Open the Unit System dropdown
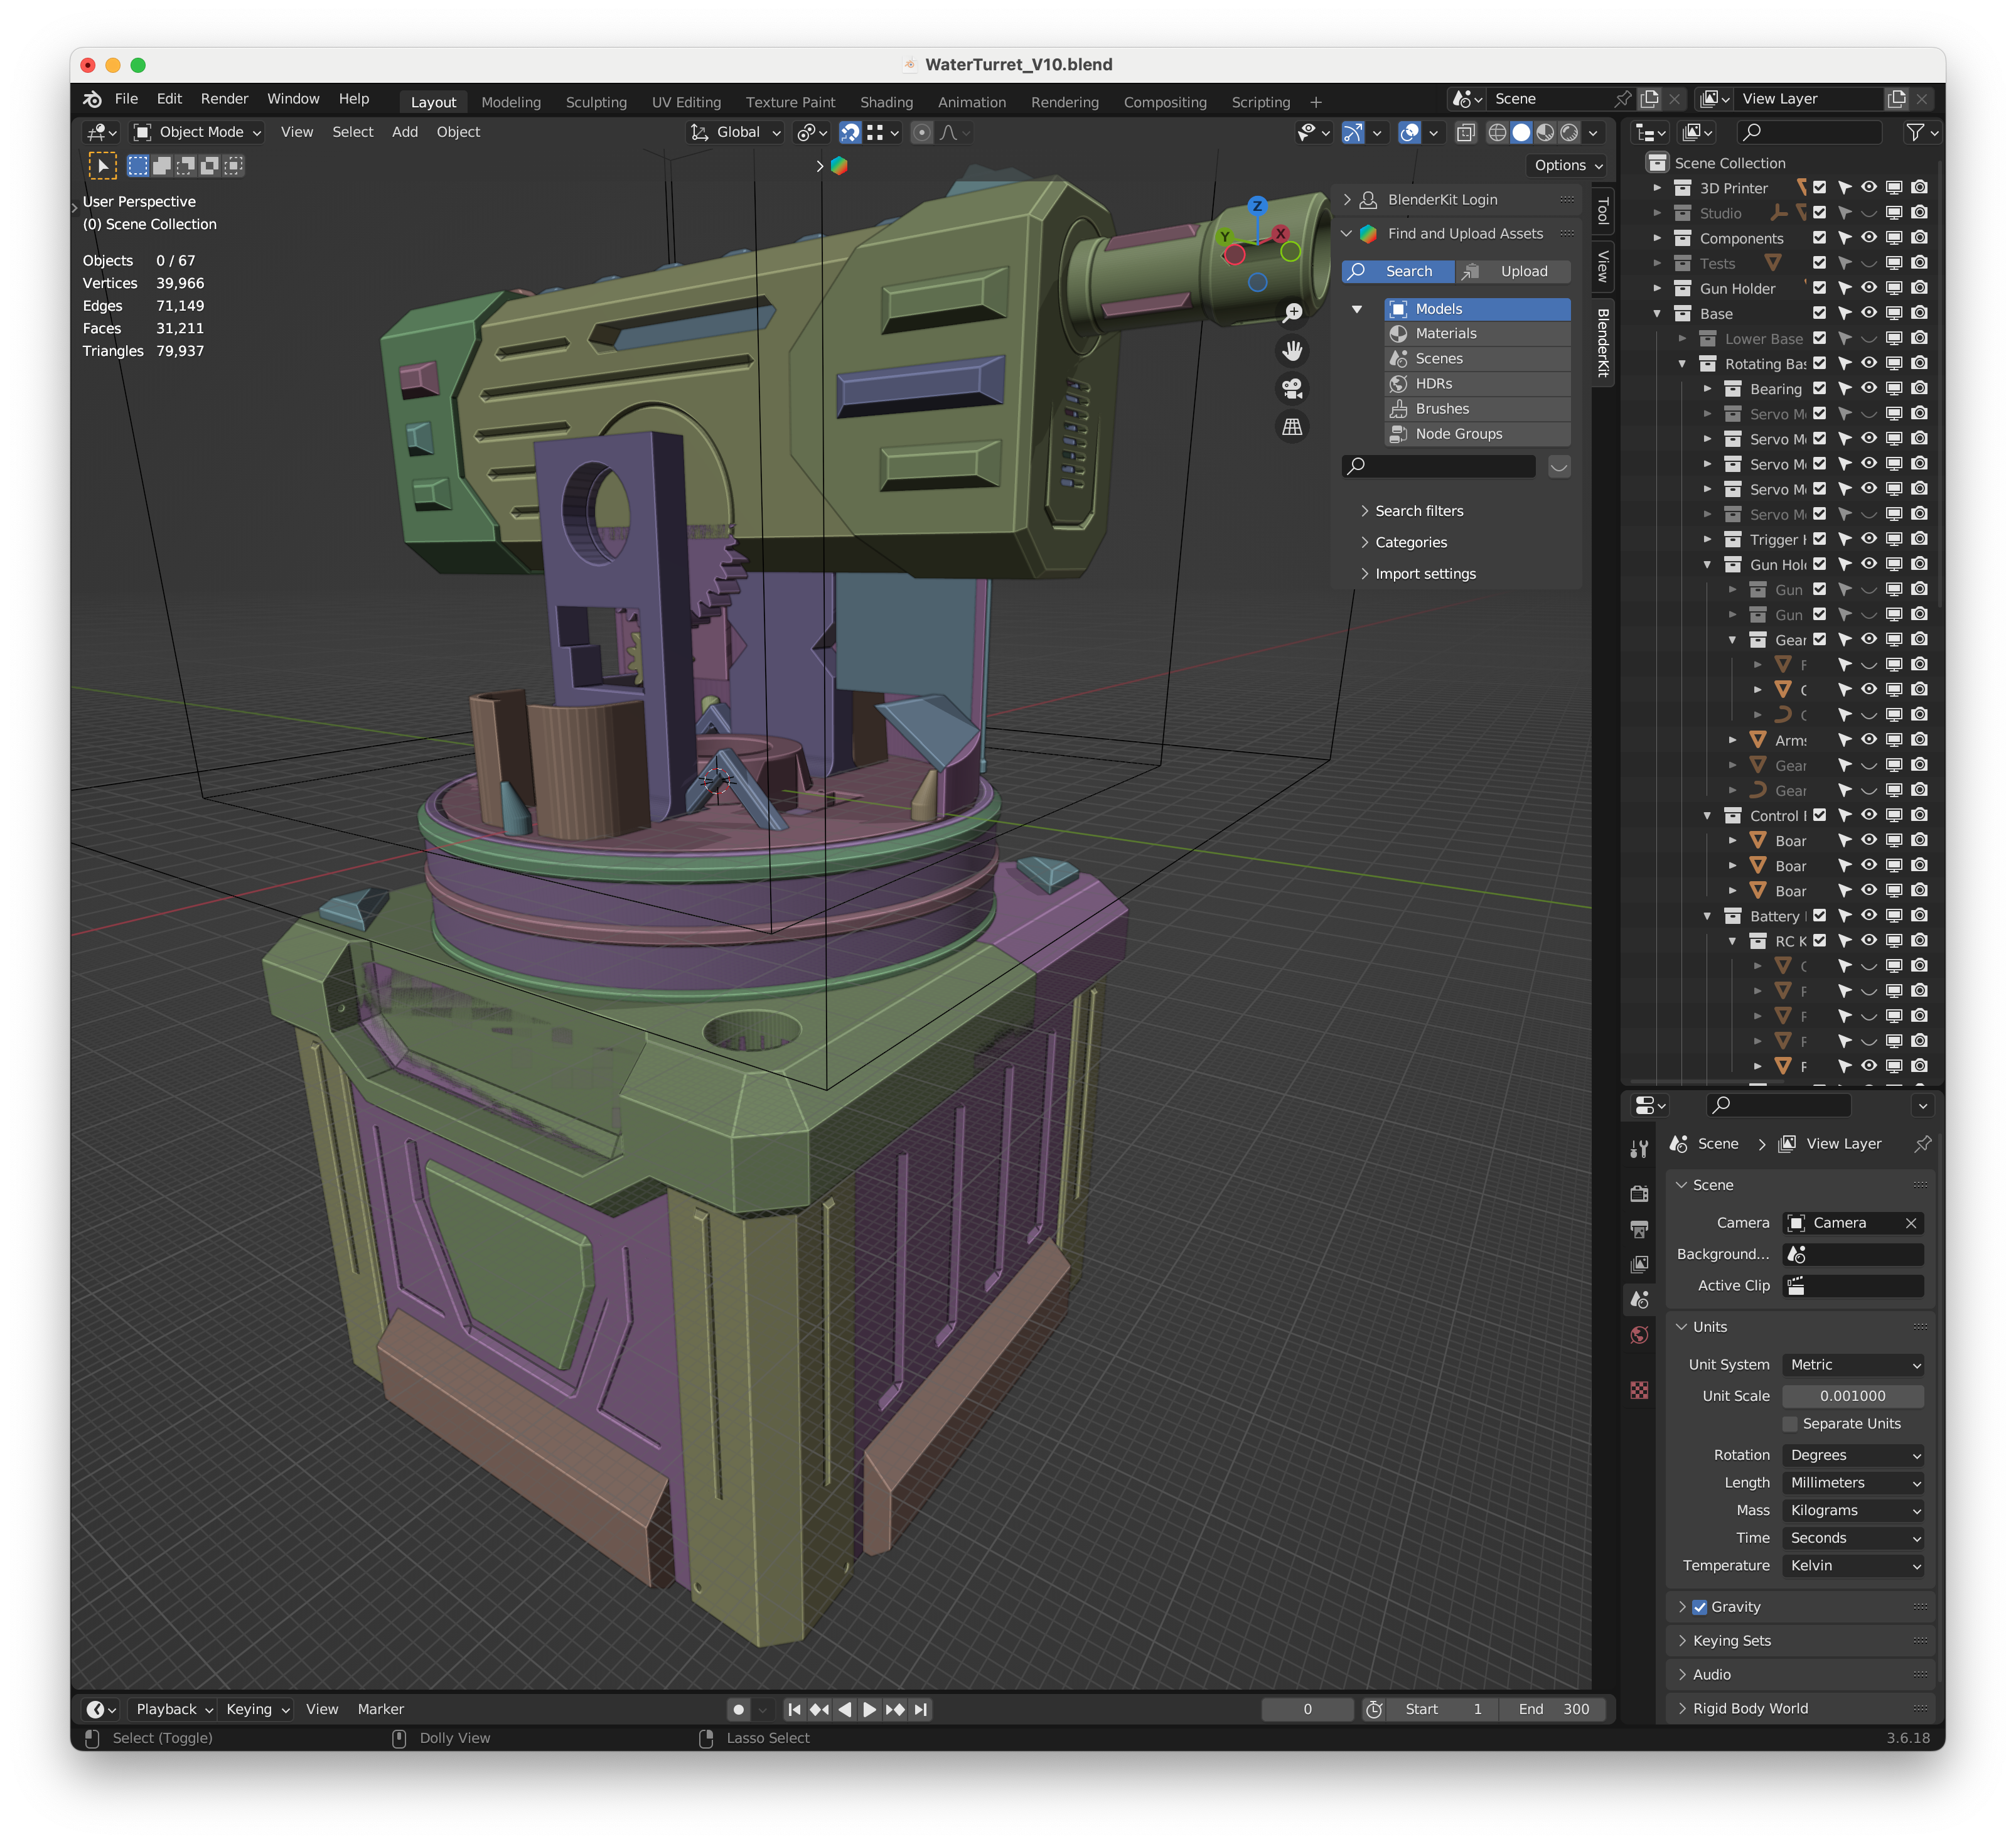The height and width of the screenshot is (1844, 2016). [1853, 1364]
